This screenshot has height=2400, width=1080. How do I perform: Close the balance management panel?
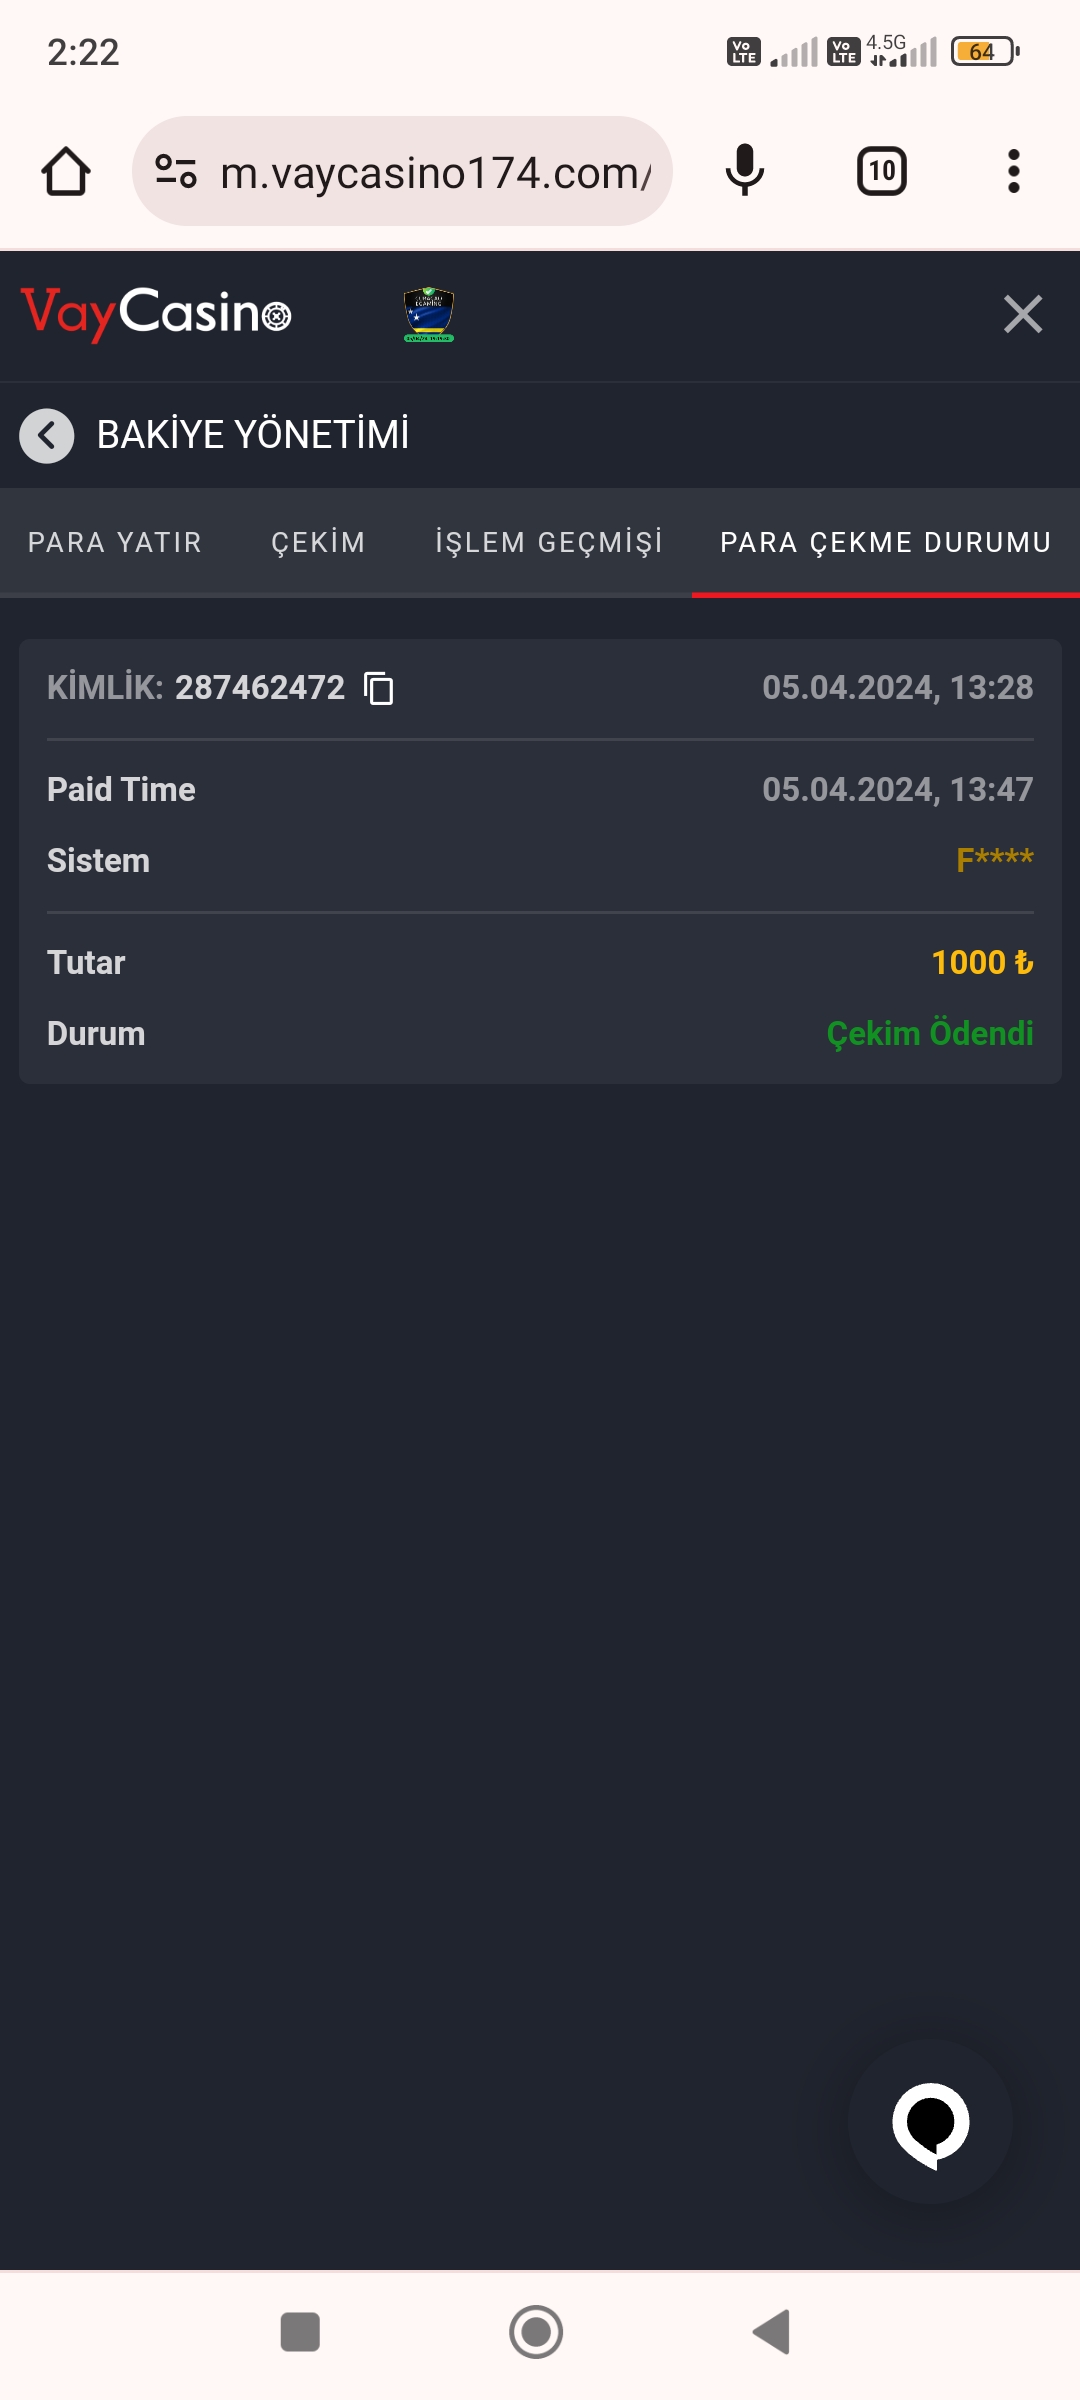click(x=1022, y=315)
